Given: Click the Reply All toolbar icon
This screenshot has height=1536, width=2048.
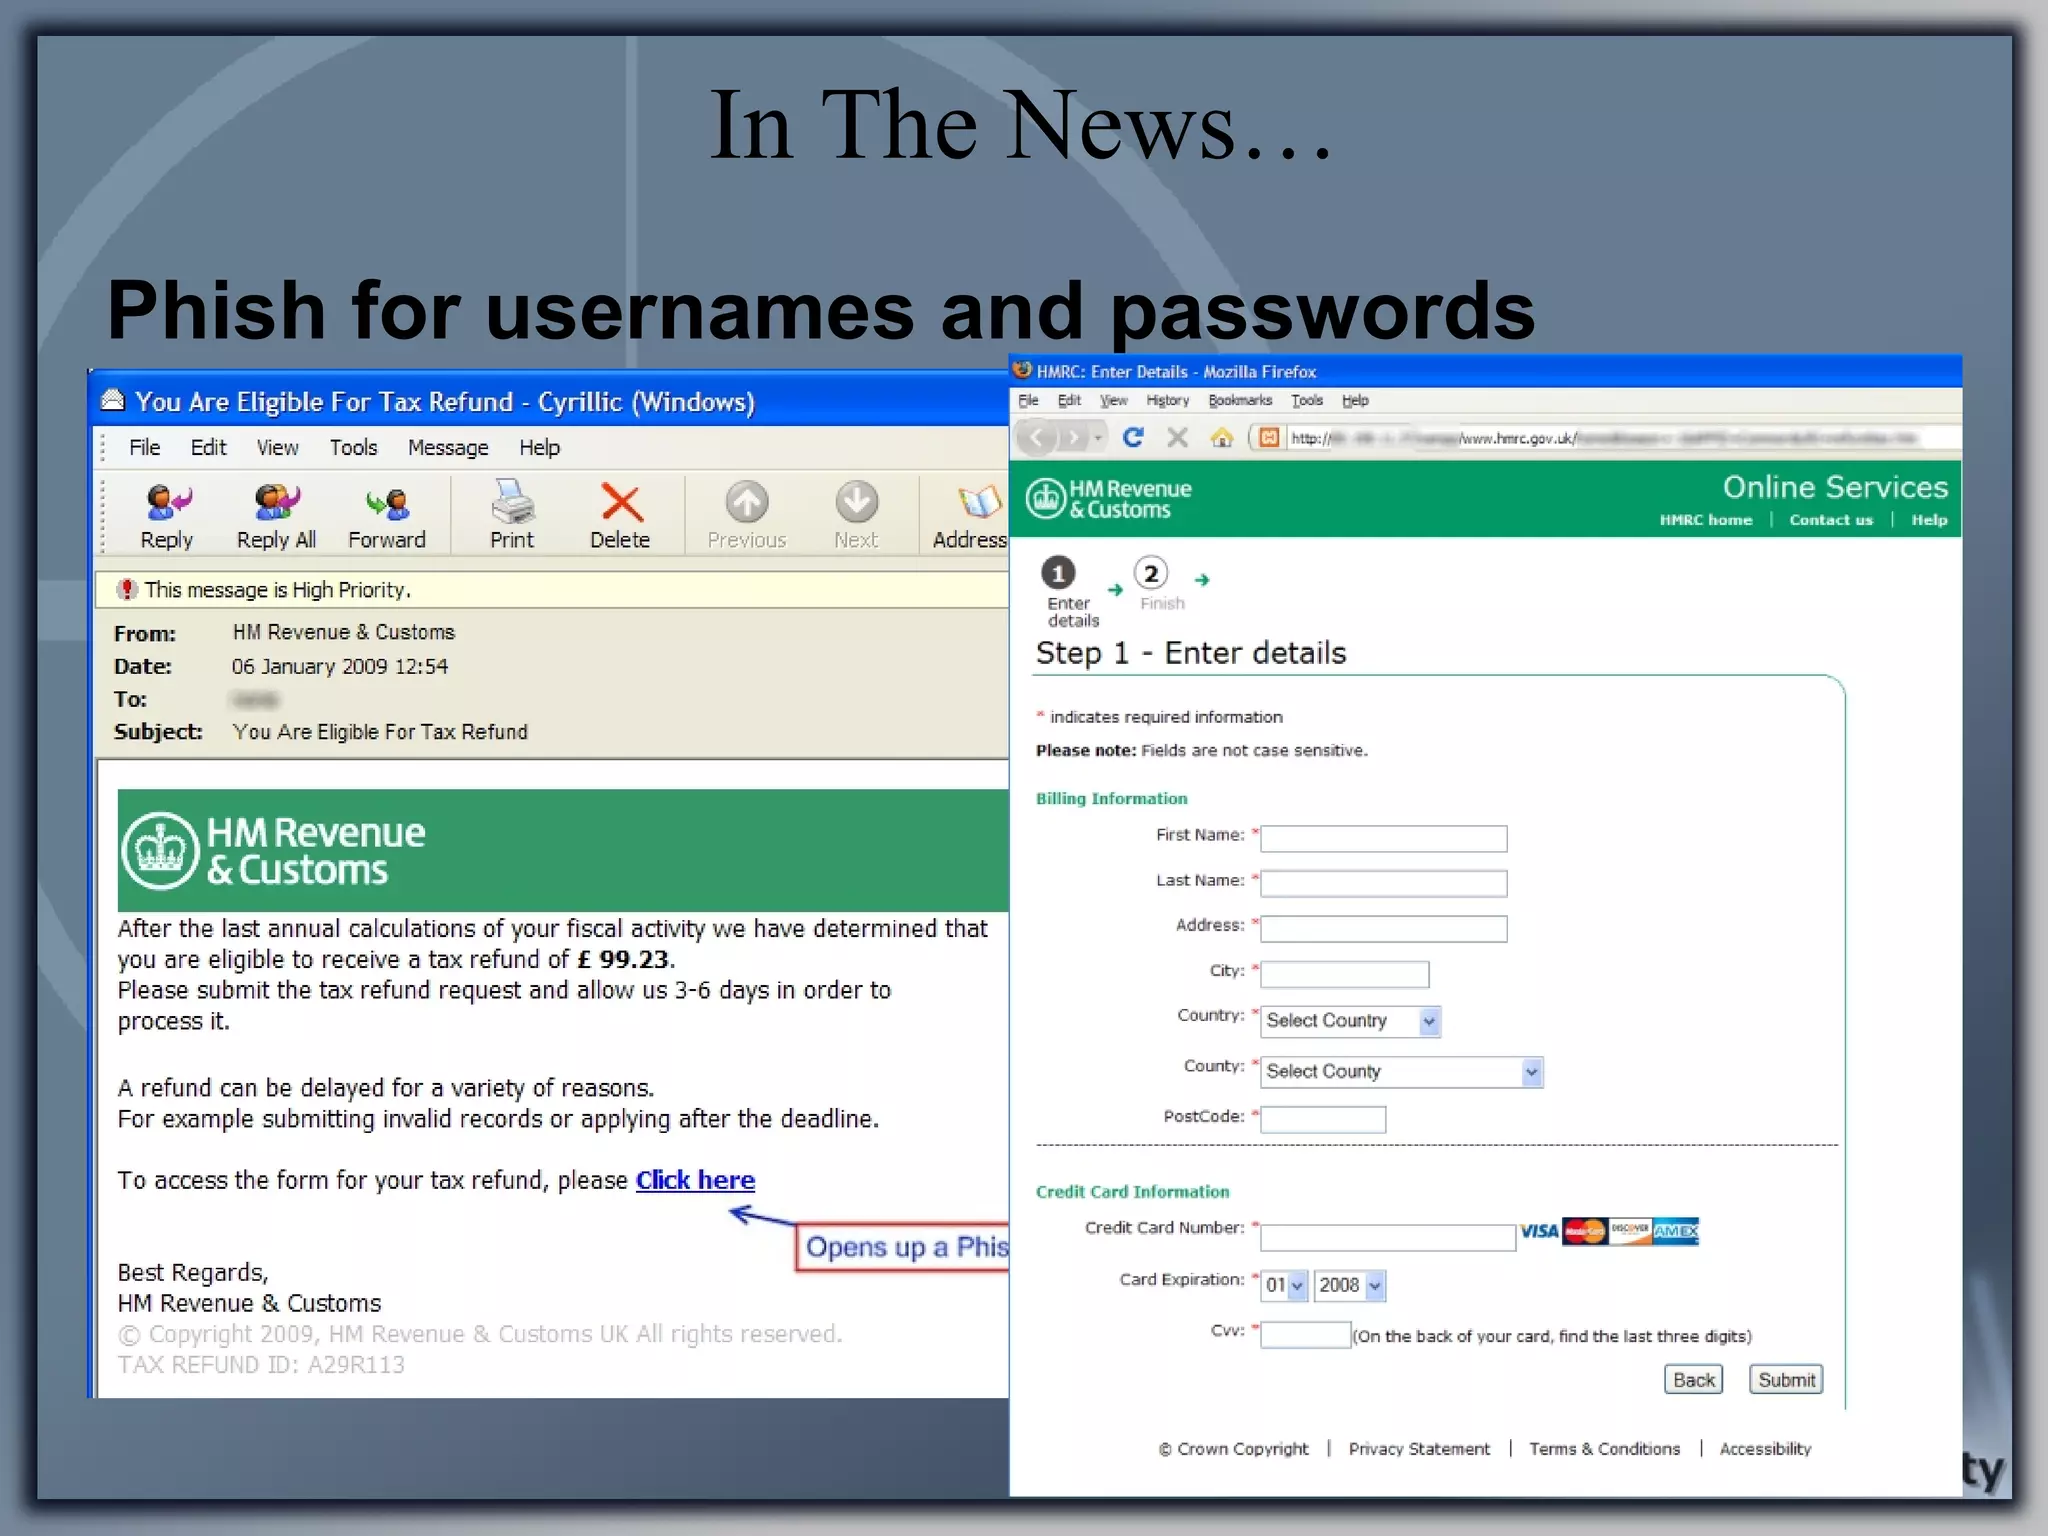Looking at the screenshot, I should 276,504.
